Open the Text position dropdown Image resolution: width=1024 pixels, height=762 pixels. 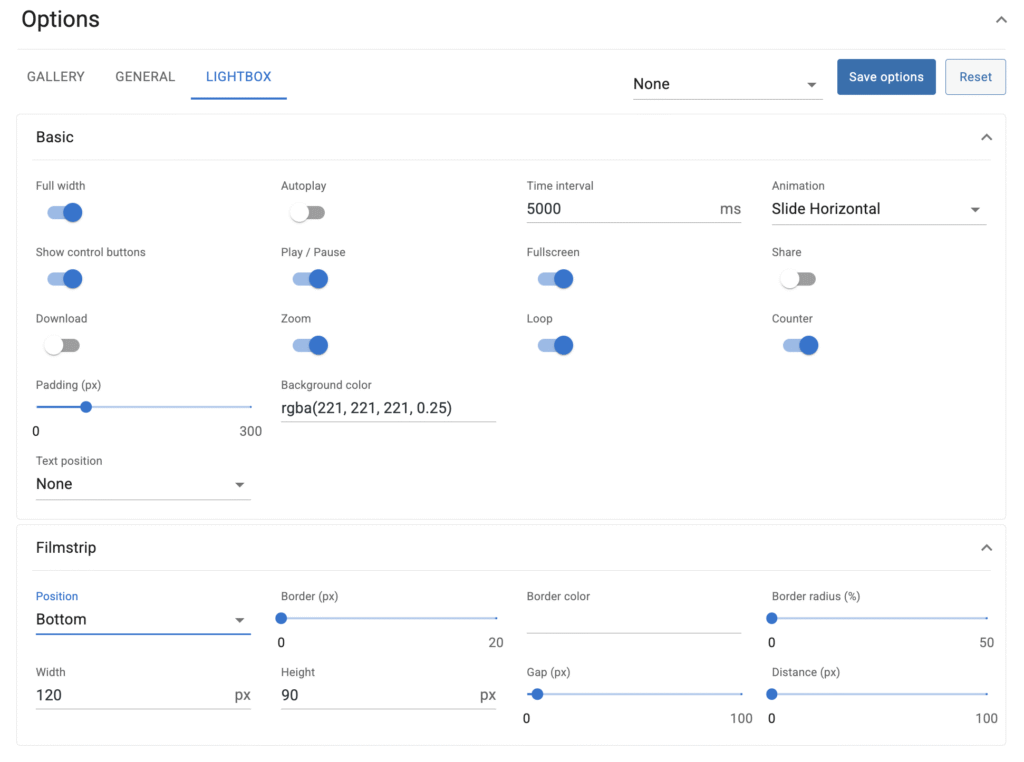(142, 485)
